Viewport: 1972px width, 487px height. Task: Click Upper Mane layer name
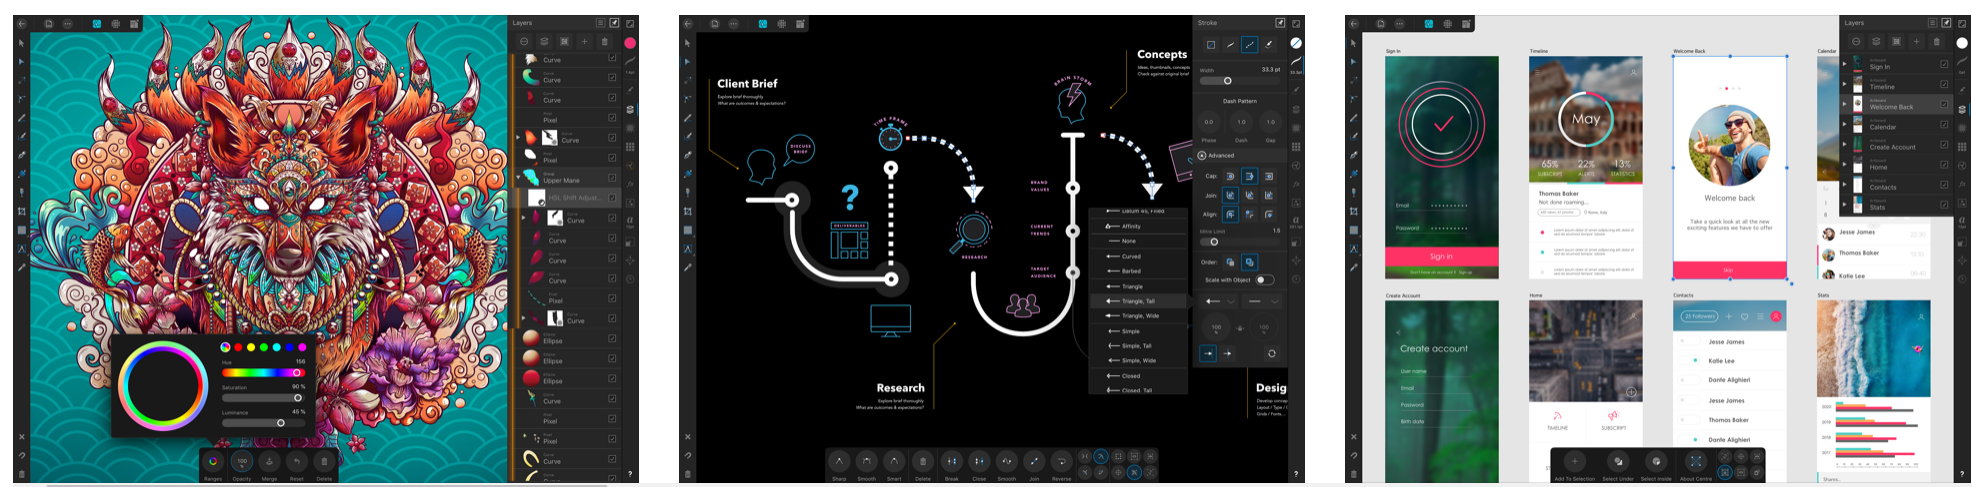point(561,181)
